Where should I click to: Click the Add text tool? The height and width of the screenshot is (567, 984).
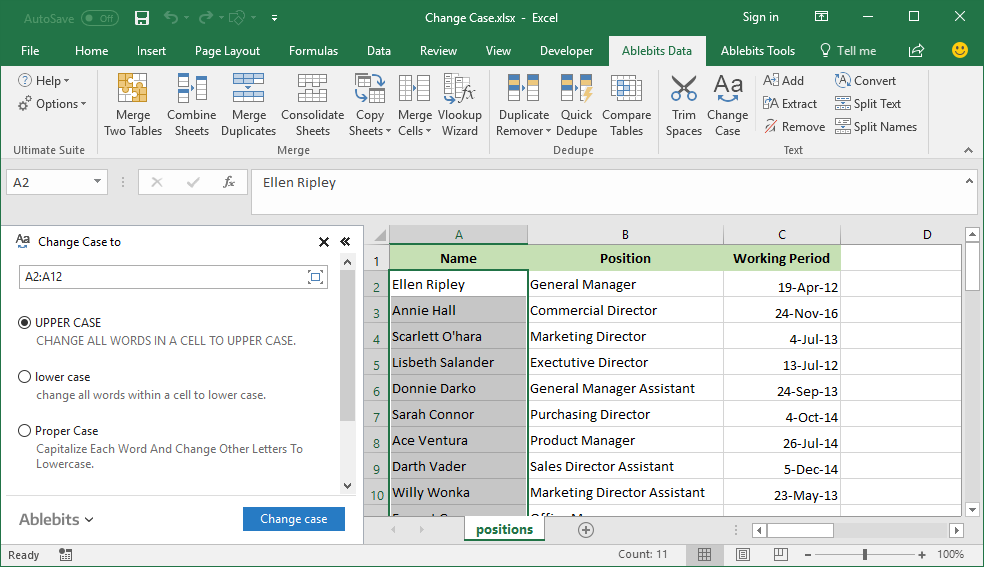[783, 80]
